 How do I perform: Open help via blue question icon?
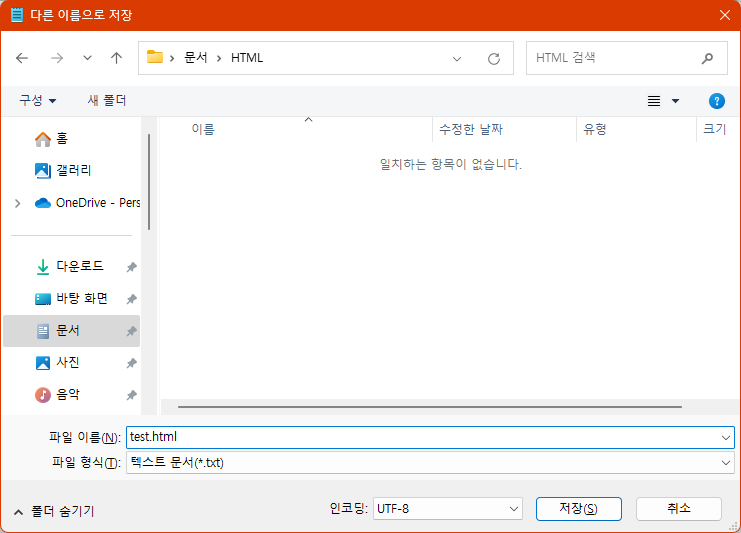pyautogui.click(x=716, y=101)
